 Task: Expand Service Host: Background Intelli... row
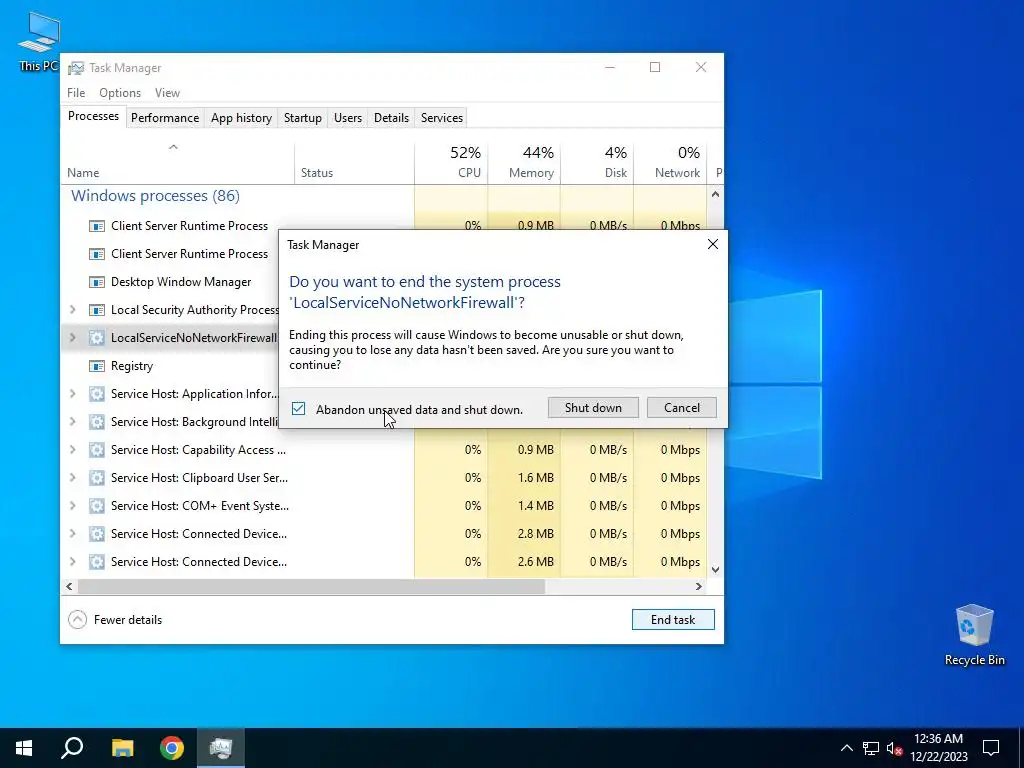click(72, 422)
